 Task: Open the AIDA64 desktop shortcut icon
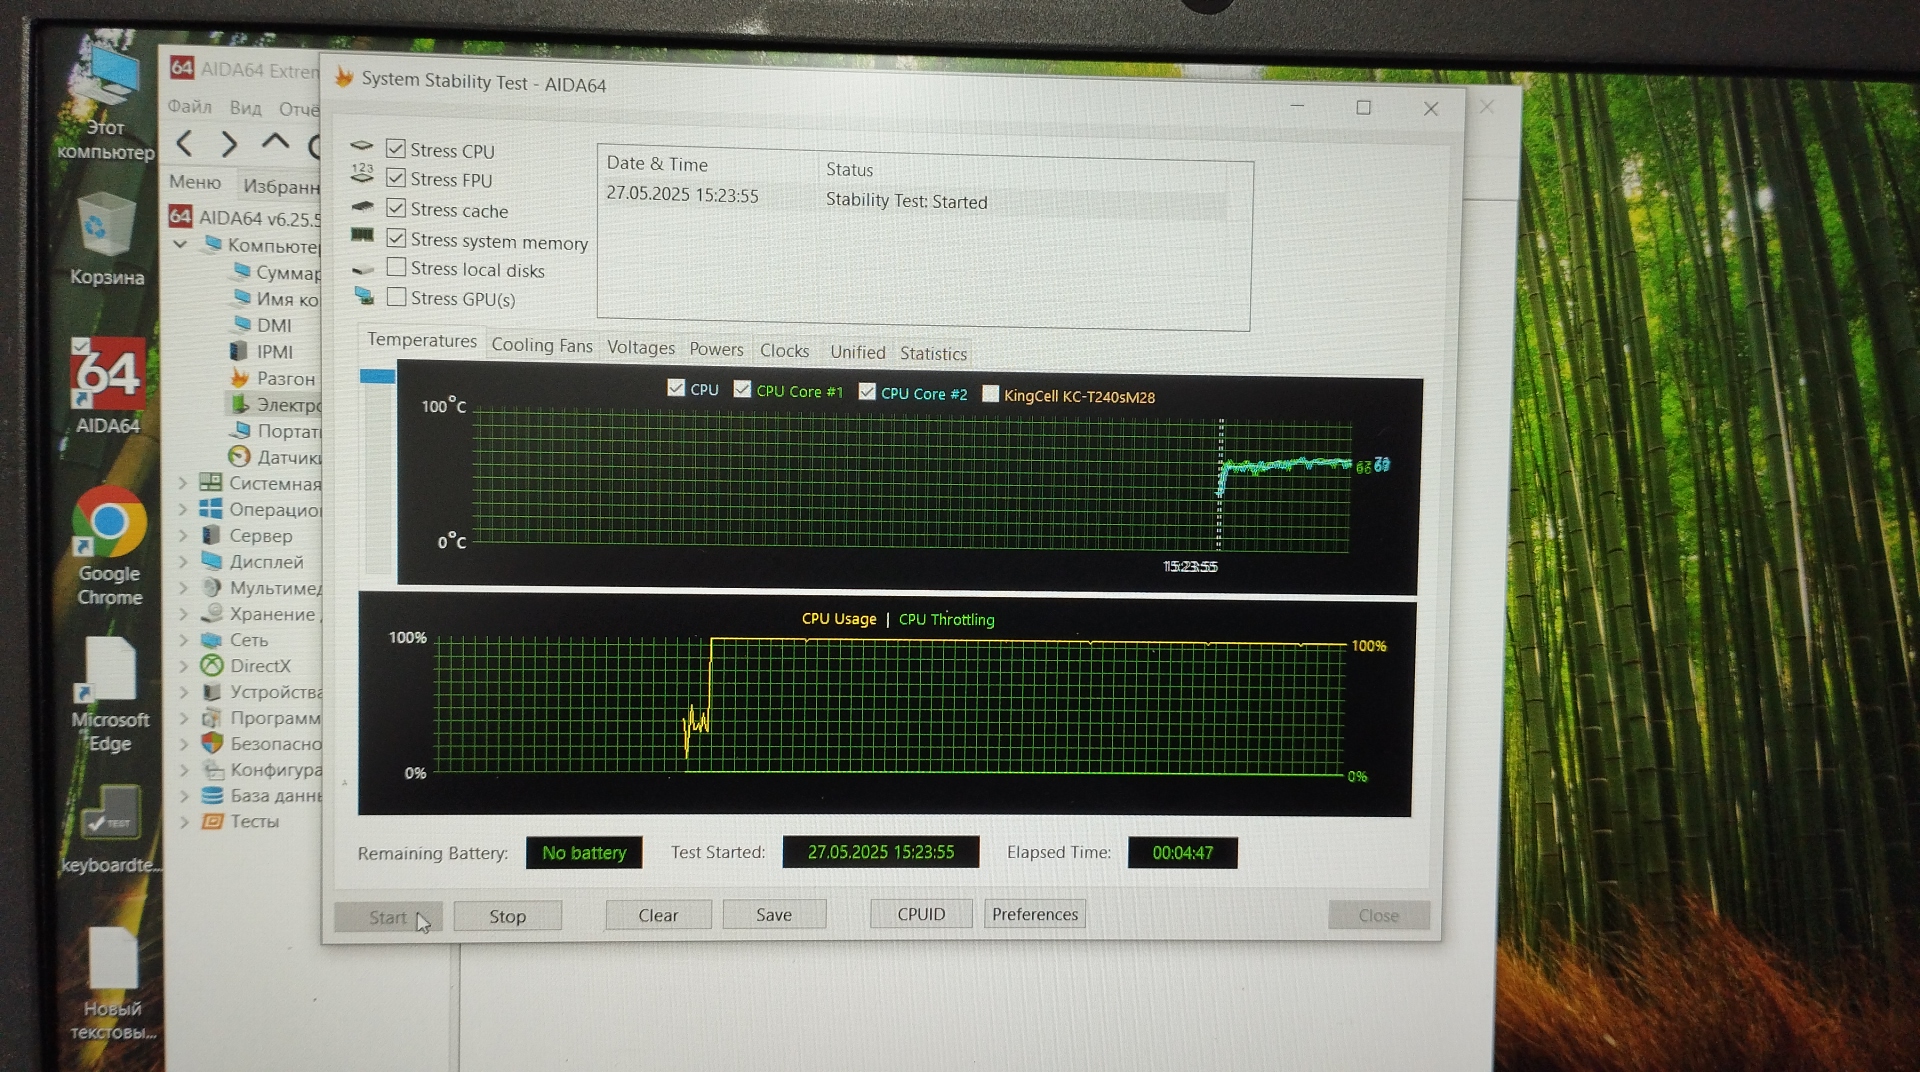coord(108,376)
